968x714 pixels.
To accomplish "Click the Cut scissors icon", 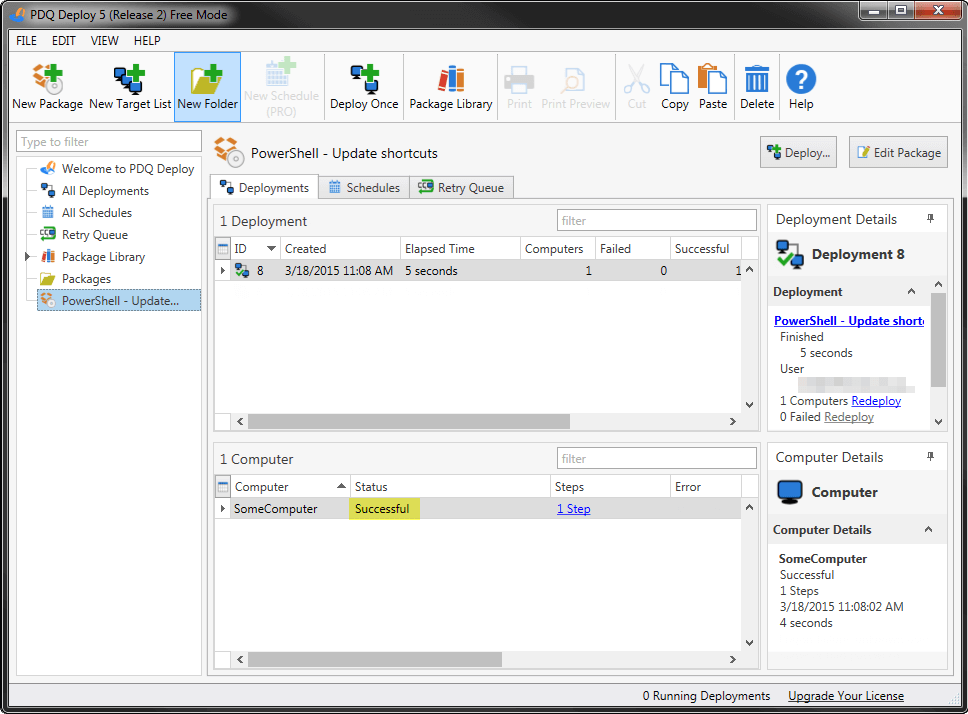I will [x=636, y=78].
